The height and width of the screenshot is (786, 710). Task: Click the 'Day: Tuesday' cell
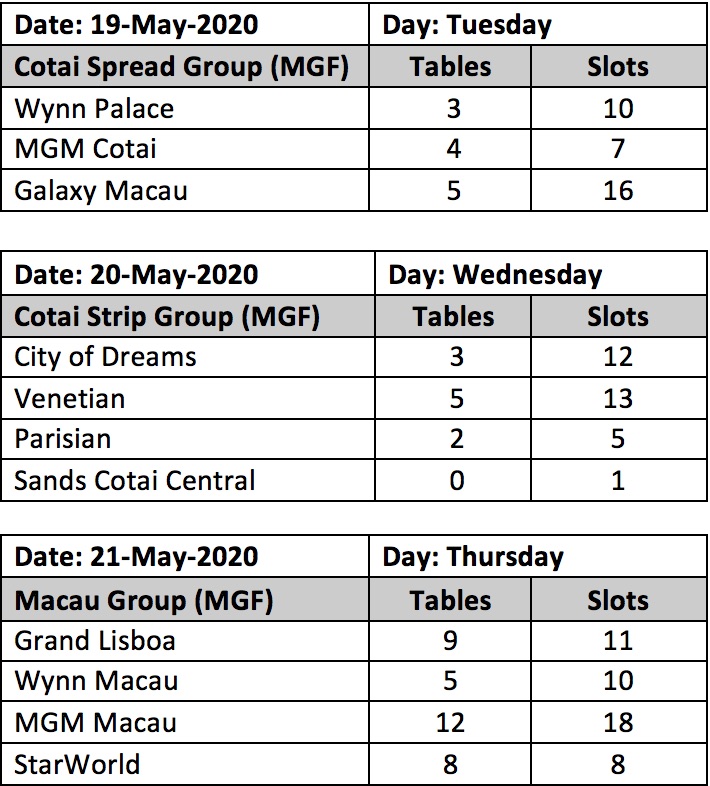538,25
